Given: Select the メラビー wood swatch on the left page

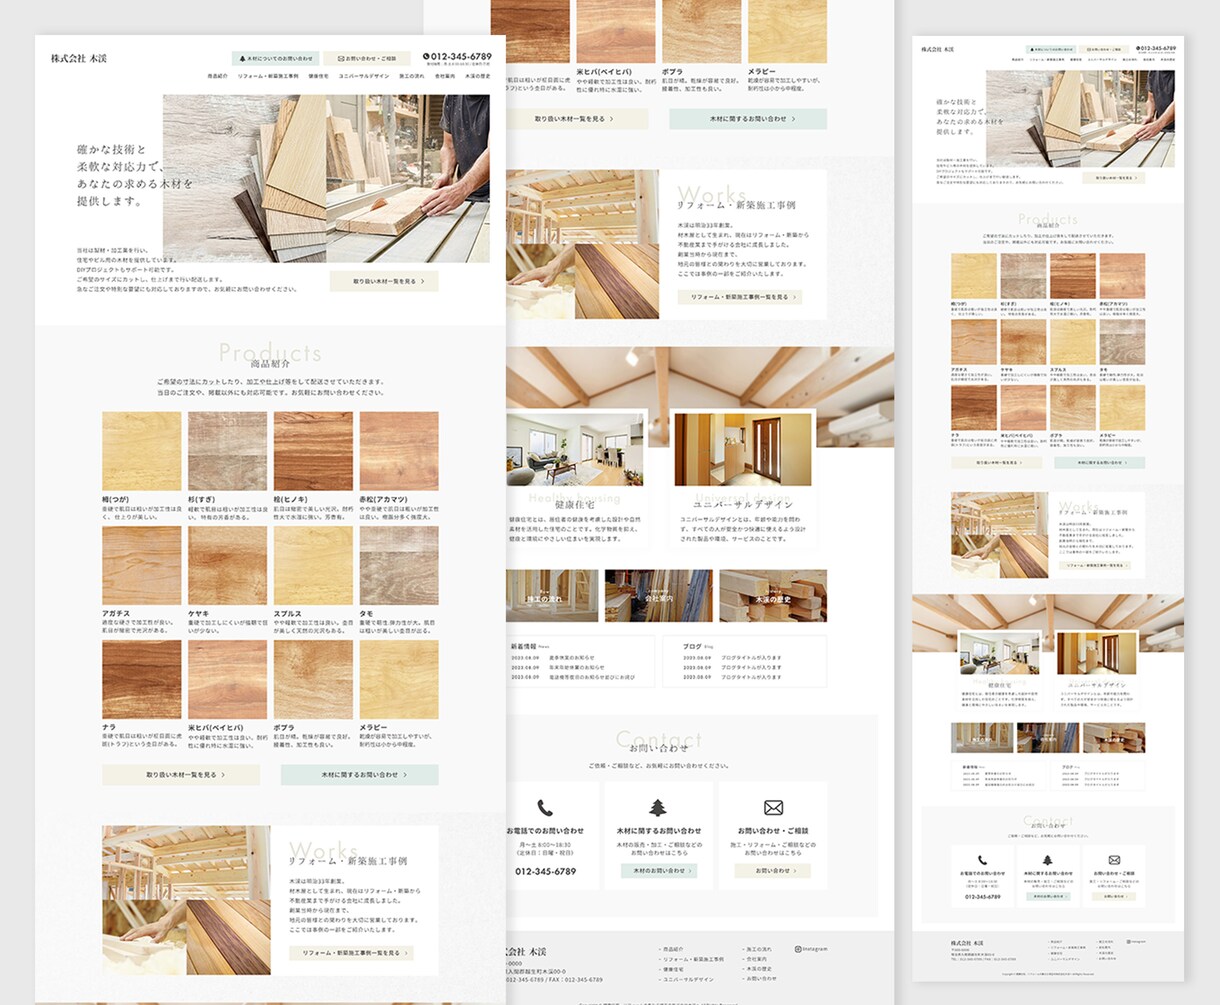Looking at the screenshot, I should click(399, 680).
